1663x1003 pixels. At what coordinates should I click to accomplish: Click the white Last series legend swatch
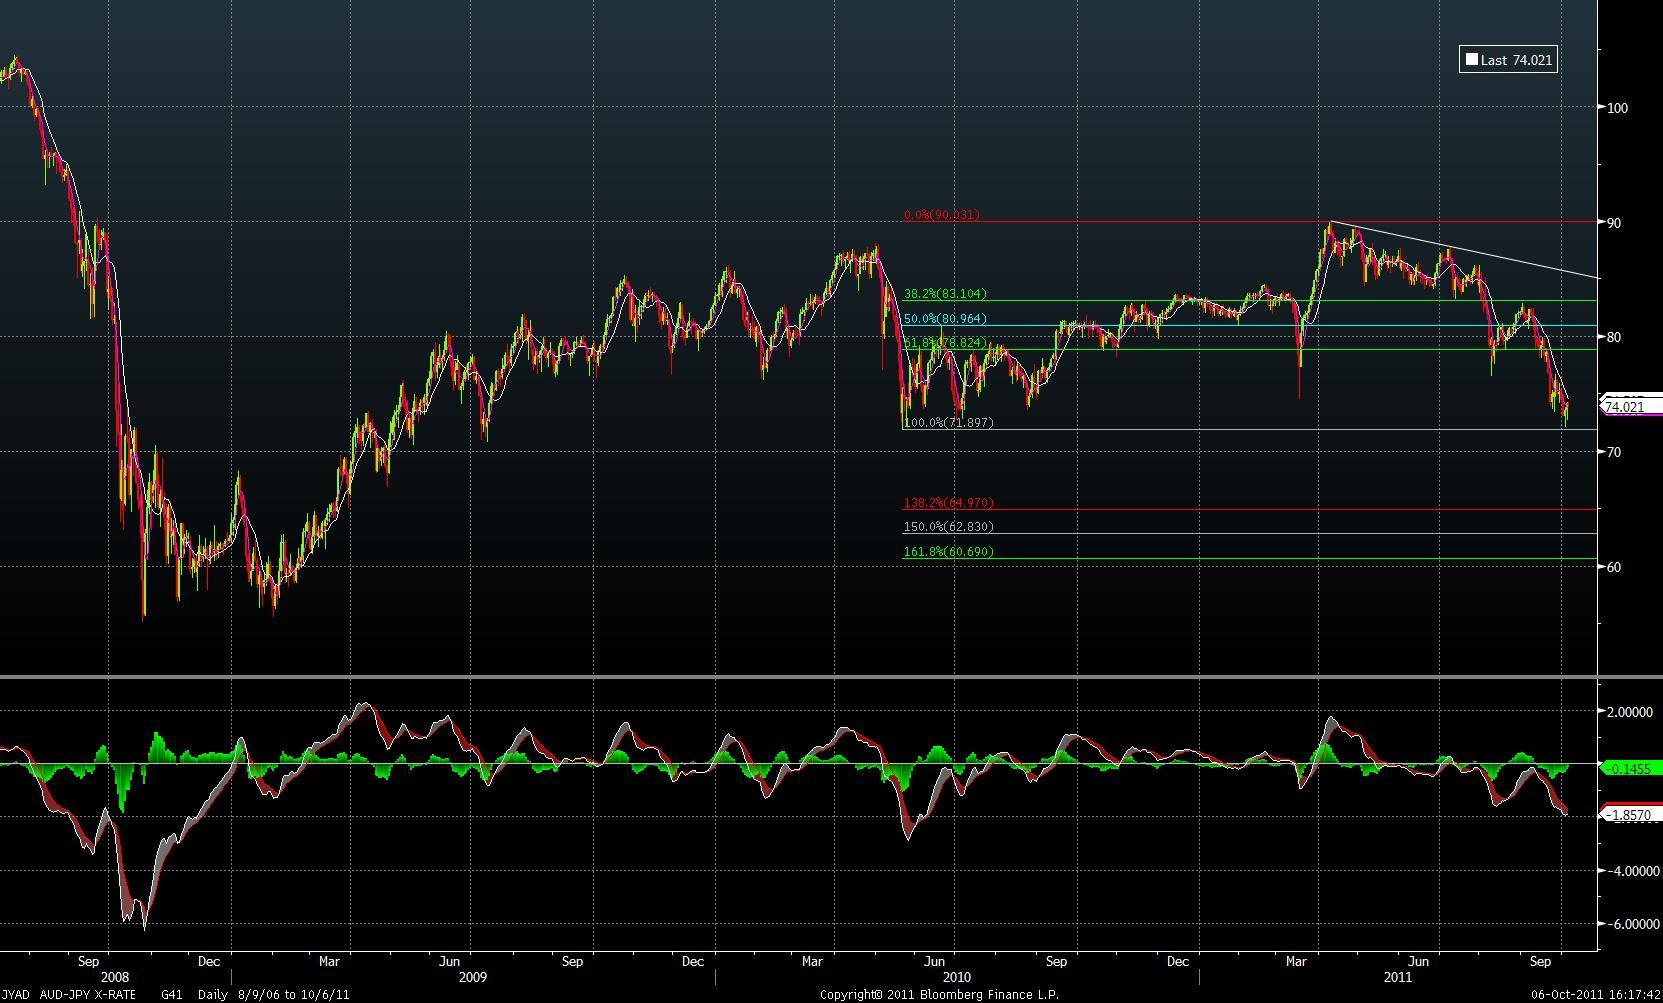[1471, 60]
